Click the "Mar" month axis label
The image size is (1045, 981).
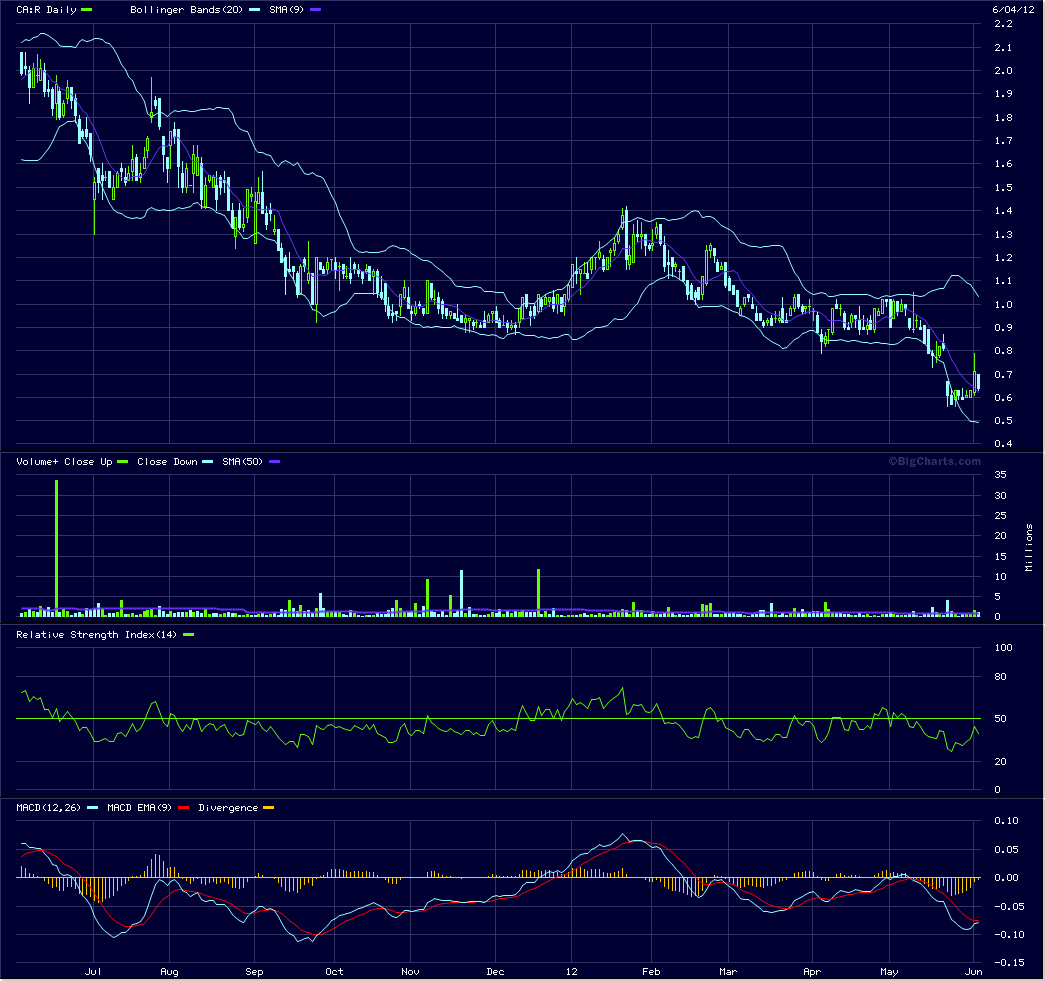click(728, 972)
